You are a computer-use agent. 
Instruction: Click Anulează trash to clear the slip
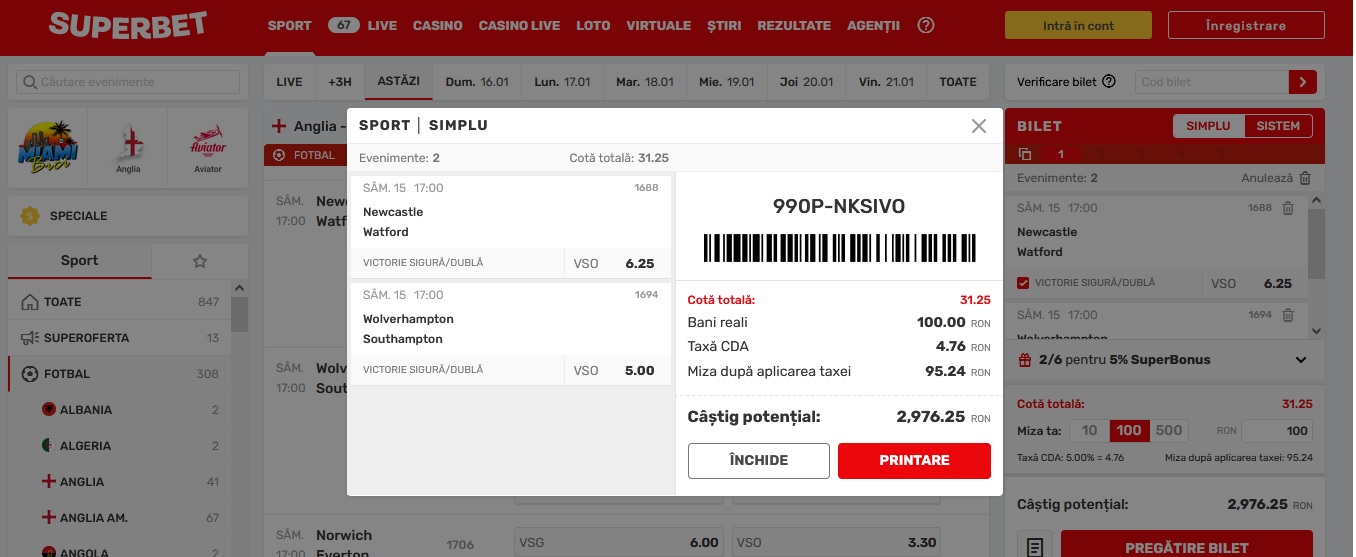coord(1304,178)
